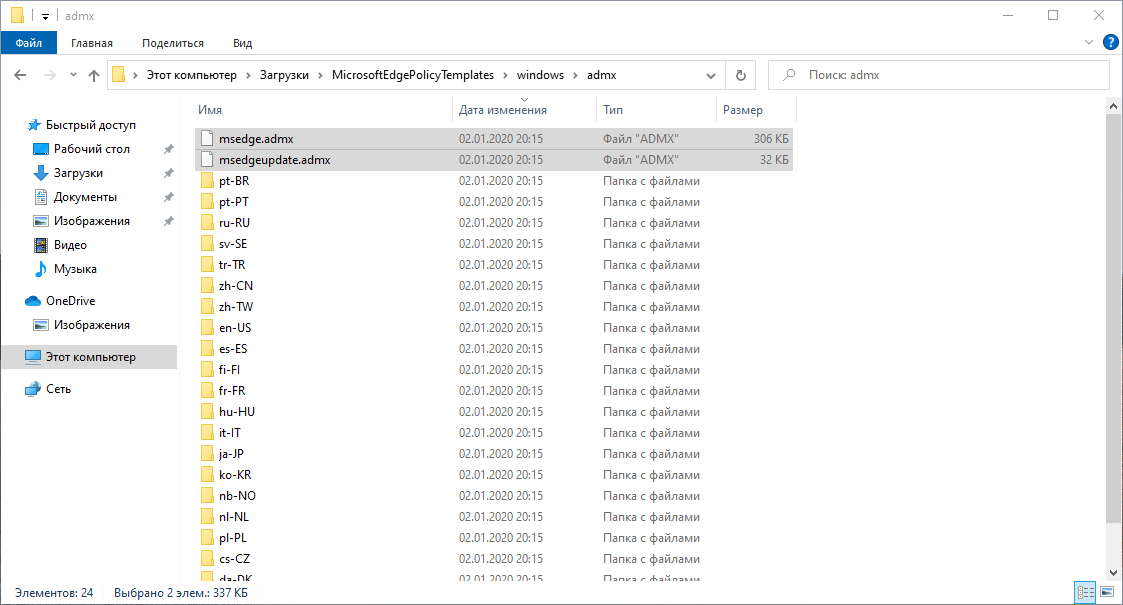
Task: Switch to the Вид ribbon tab
Action: click(x=241, y=42)
